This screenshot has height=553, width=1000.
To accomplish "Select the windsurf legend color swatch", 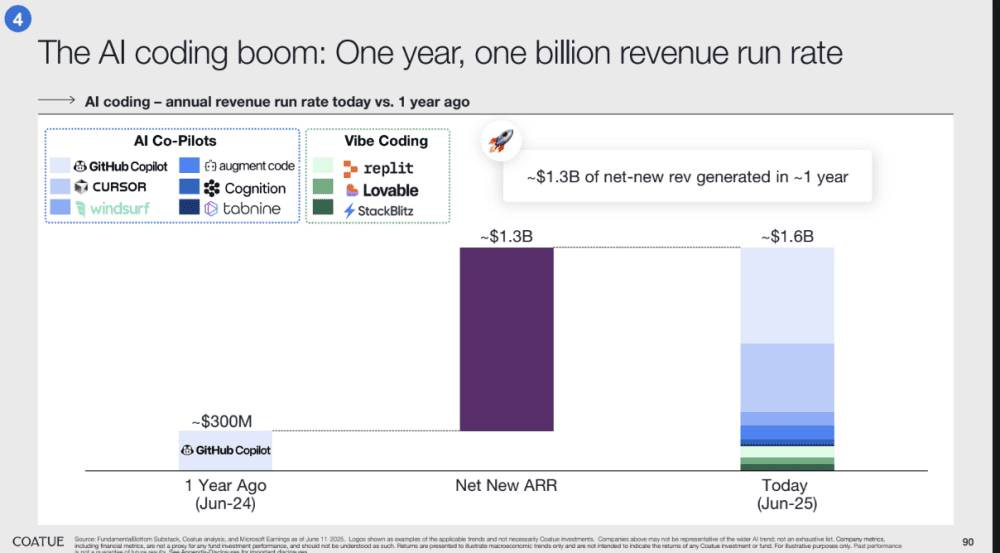I will [x=60, y=207].
